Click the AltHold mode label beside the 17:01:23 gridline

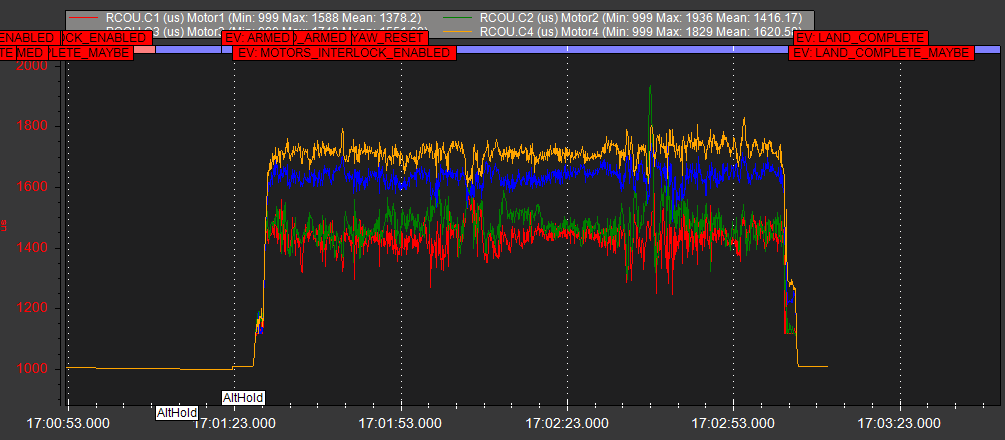pos(243,398)
